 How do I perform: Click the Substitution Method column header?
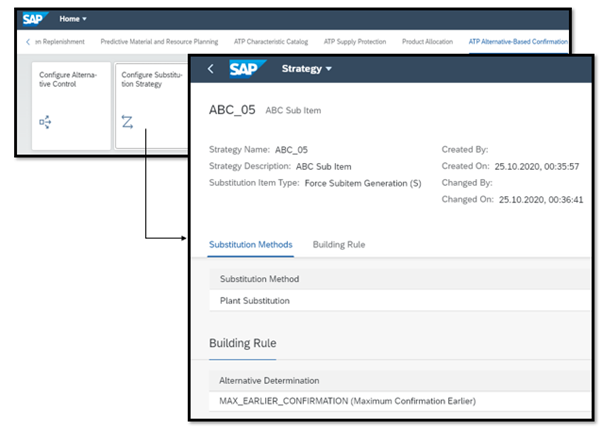click(259, 279)
